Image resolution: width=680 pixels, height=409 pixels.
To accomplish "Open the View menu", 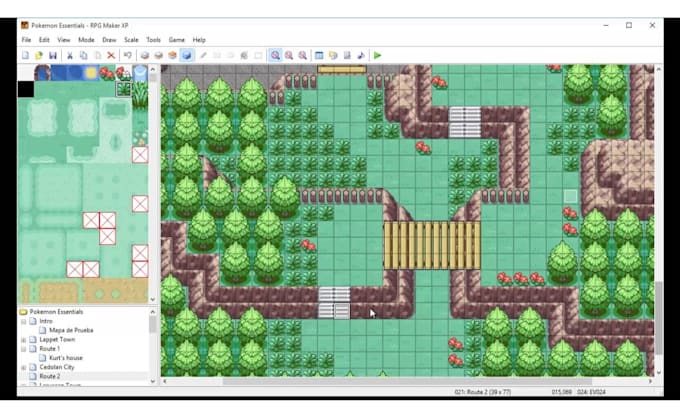I will pos(64,39).
